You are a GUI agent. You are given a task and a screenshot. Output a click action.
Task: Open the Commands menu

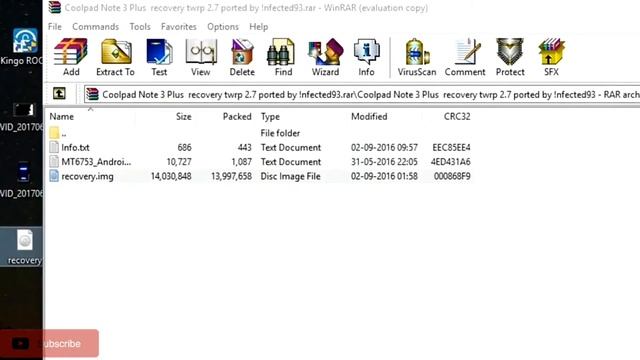click(x=96, y=27)
